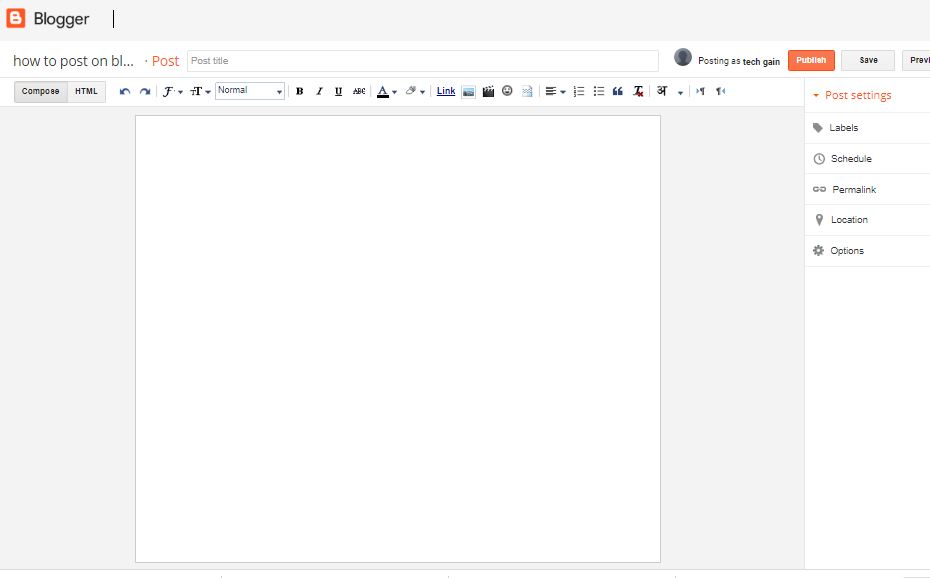Insert an image into the post
The width and height of the screenshot is (930, 578).
[x=468, y=91]
